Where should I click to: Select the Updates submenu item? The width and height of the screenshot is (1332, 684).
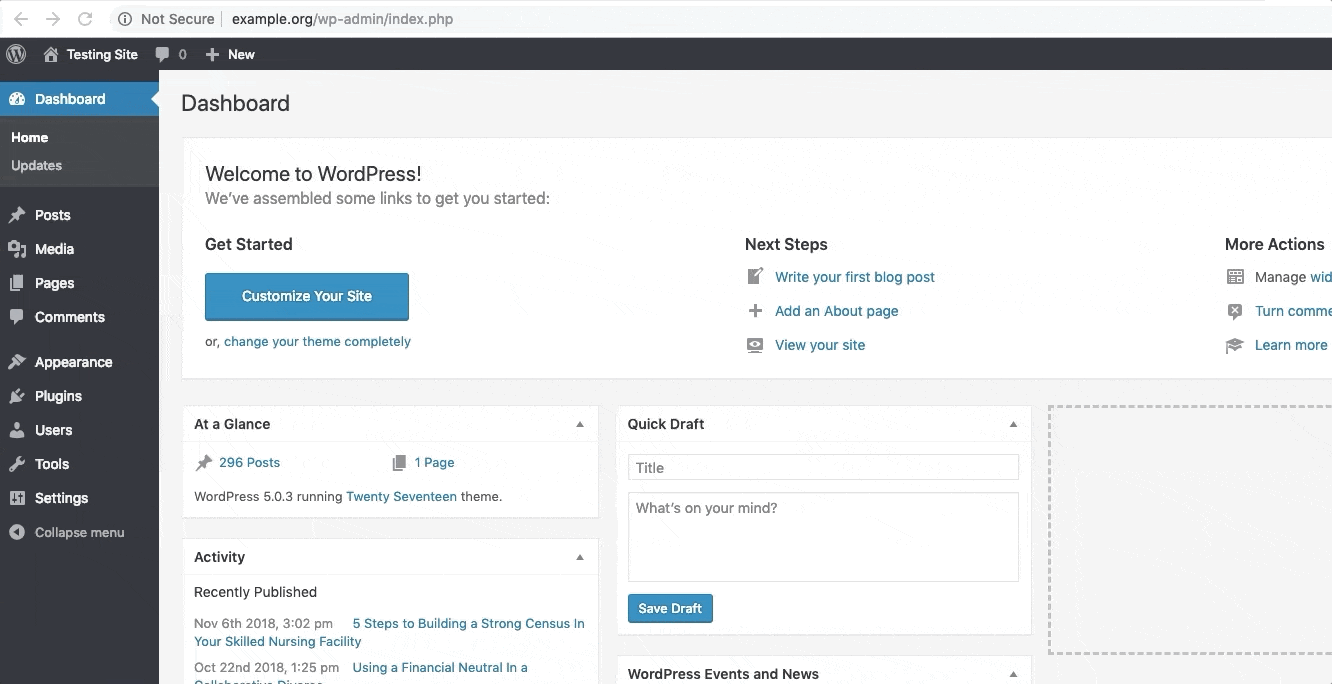click(36, 165)
